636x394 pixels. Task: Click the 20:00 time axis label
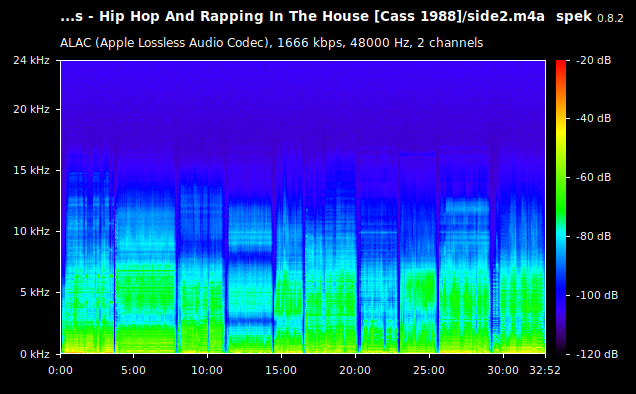355,370
